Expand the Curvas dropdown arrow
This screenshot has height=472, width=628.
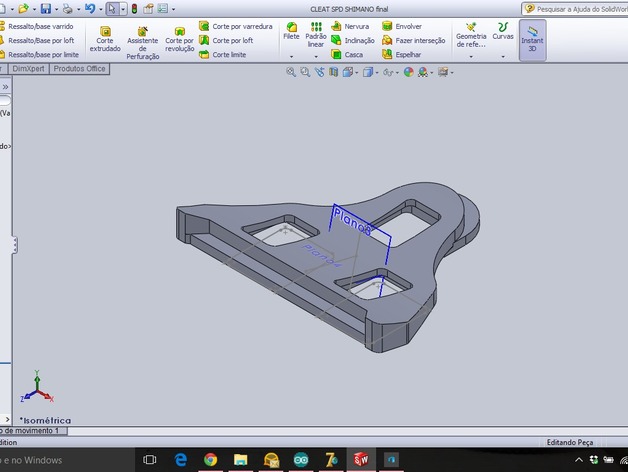[503, 56]
